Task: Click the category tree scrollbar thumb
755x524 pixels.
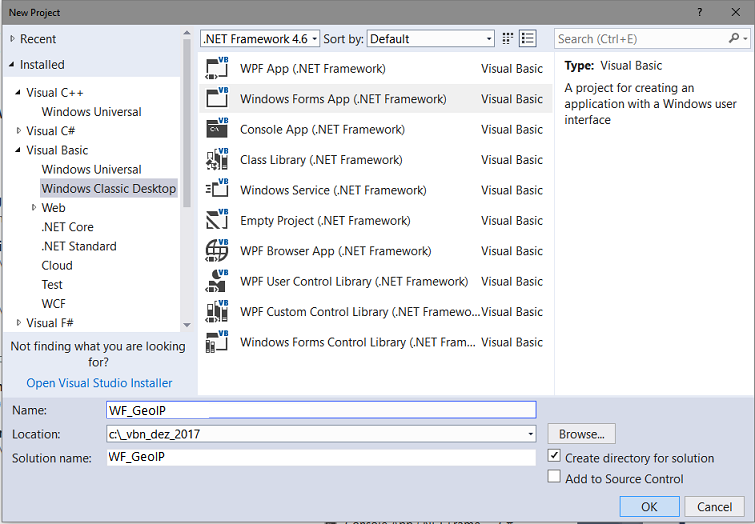Action: (x=187, y=123)
